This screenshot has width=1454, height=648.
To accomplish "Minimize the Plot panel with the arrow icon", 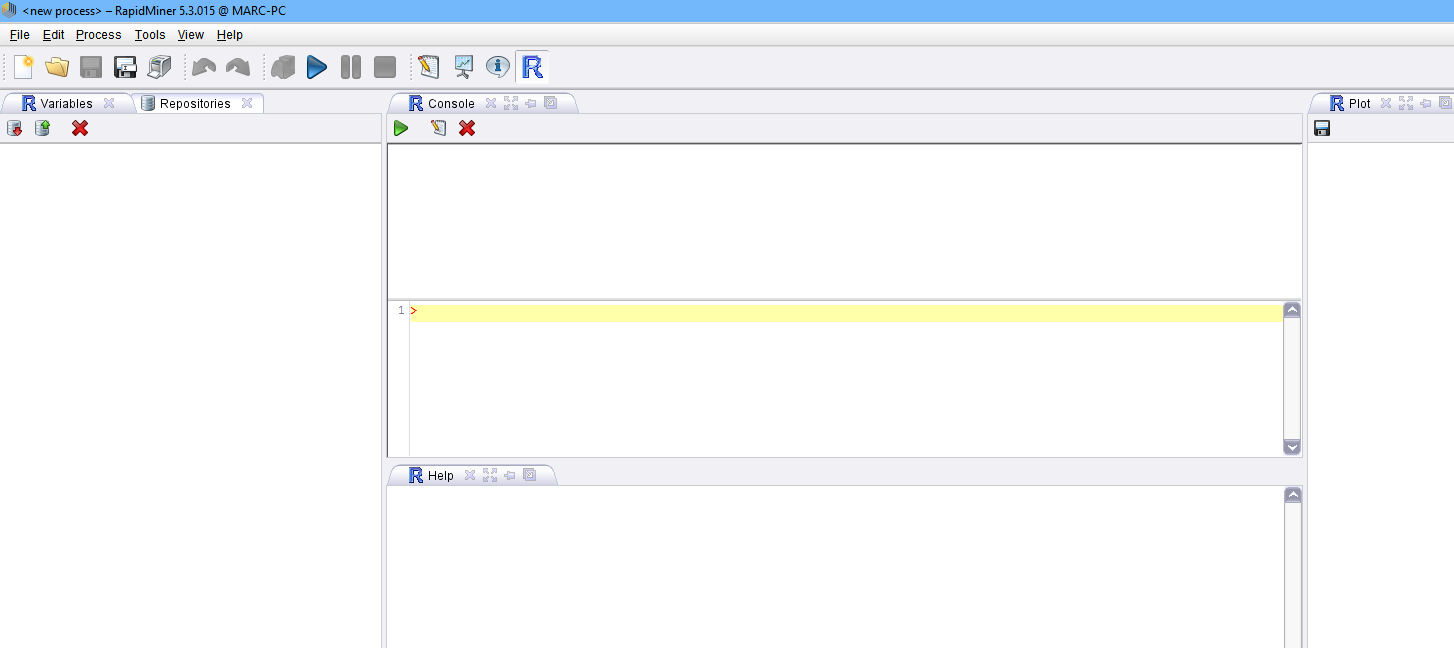I will pyautogui.click(x=1426, y=103).
